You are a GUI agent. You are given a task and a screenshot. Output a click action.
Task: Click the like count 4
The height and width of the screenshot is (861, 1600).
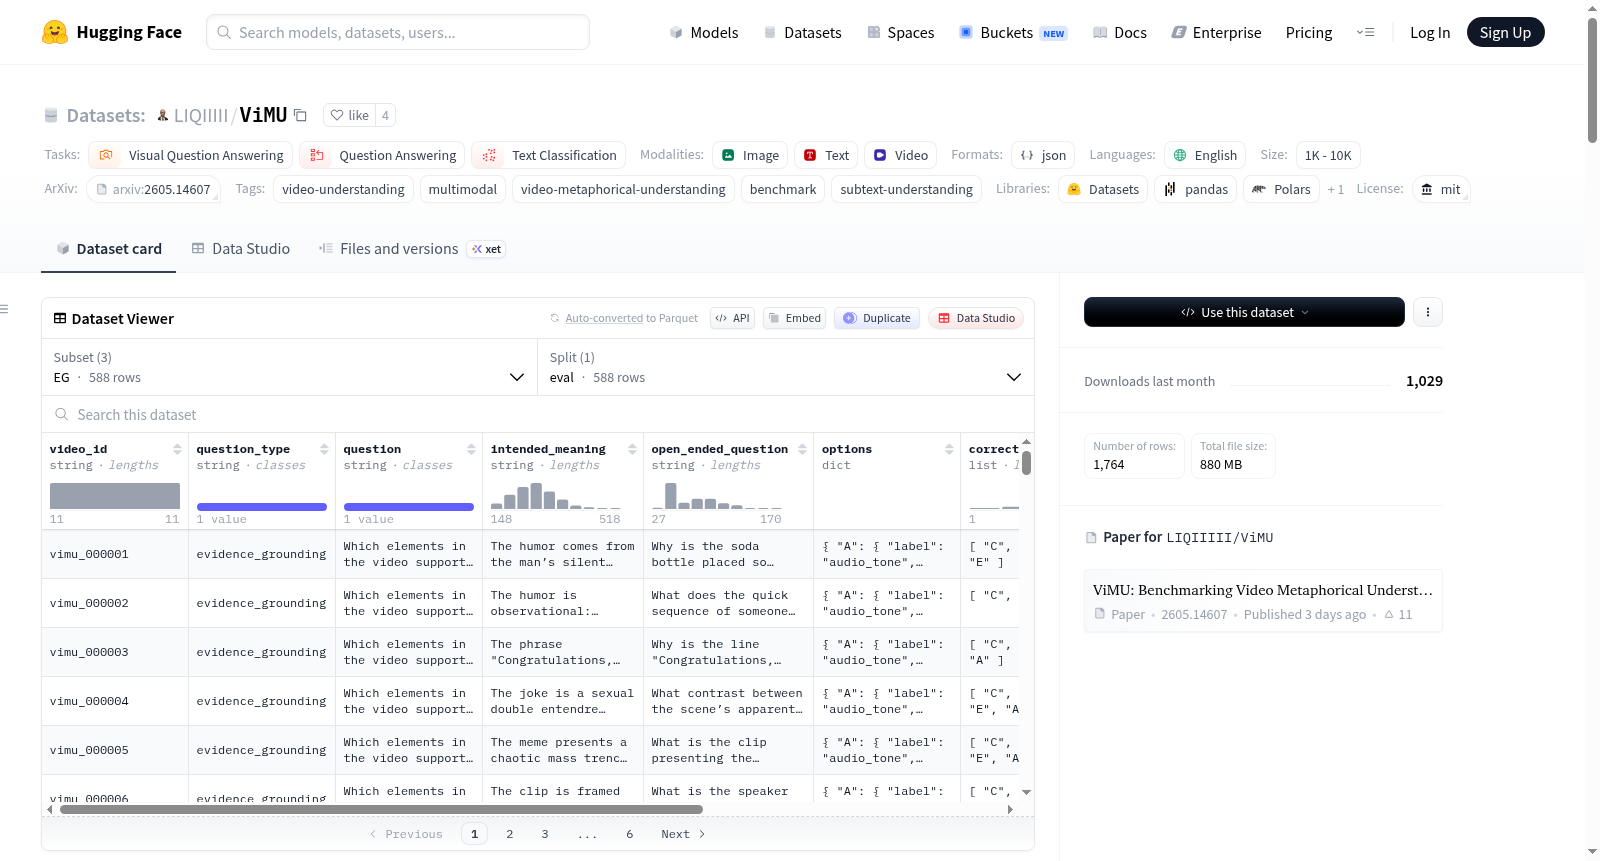tap(385, 115)
